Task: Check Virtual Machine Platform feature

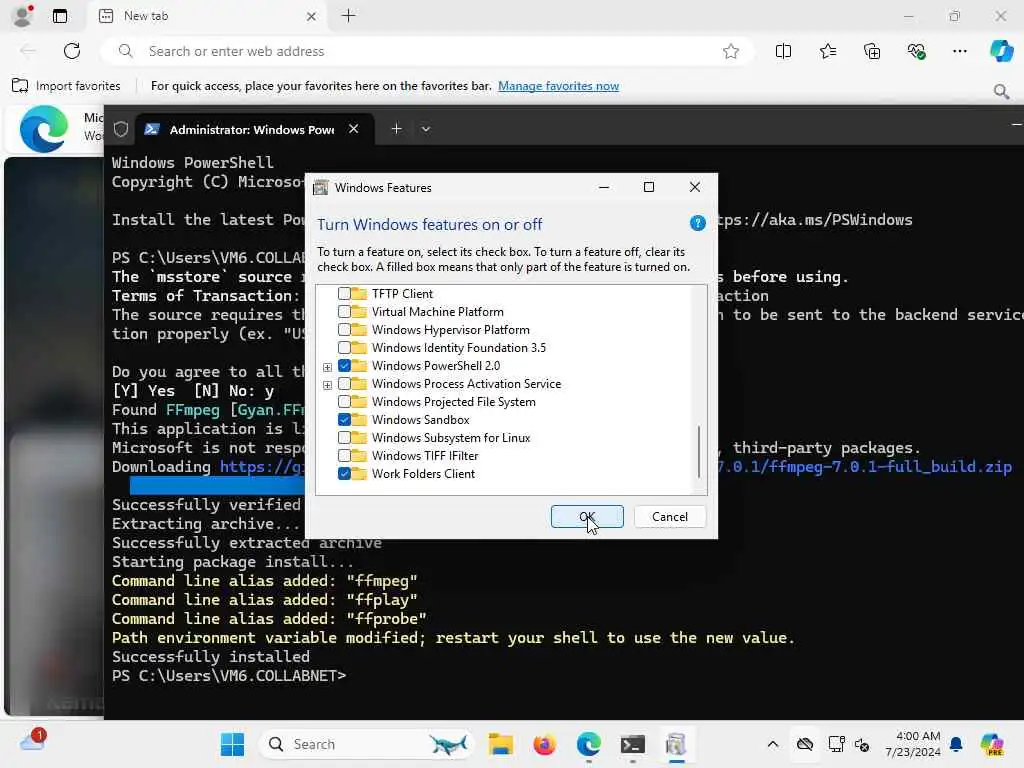Action: 344,312
